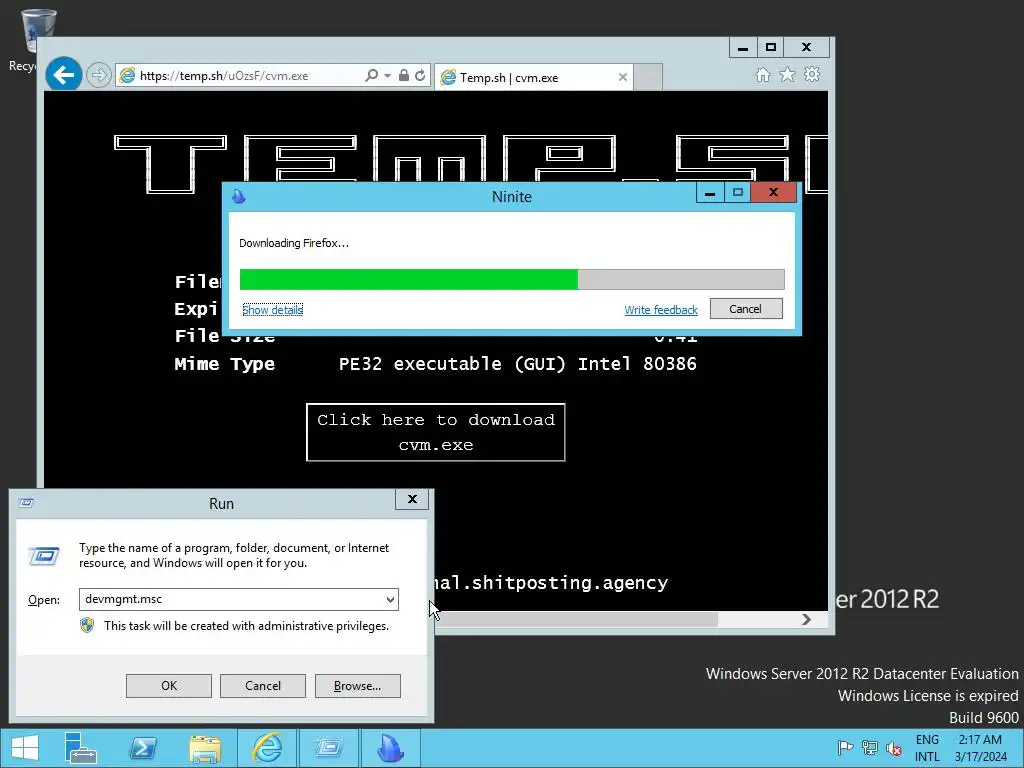Close the Temp.sh | cvm.exe tab
The height and width of the screenshot is (768, 1024).
coord(622,77)
